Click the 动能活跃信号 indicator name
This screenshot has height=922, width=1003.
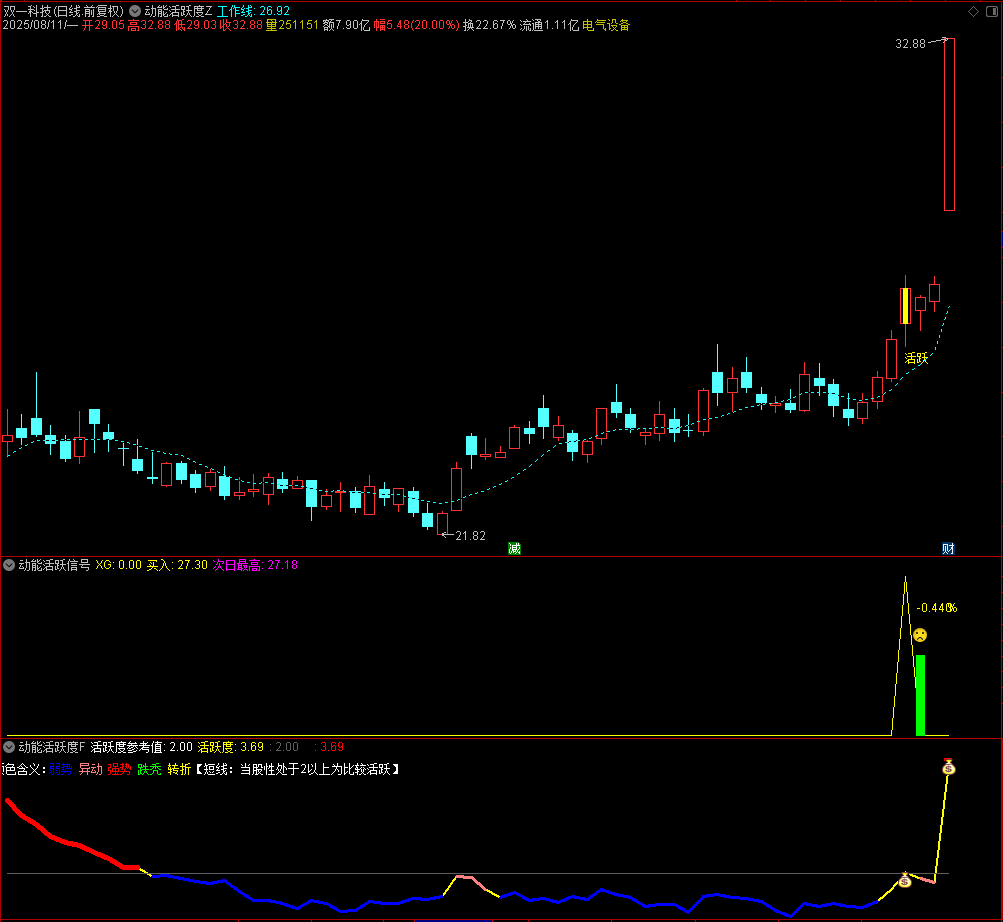pos(54,565)
